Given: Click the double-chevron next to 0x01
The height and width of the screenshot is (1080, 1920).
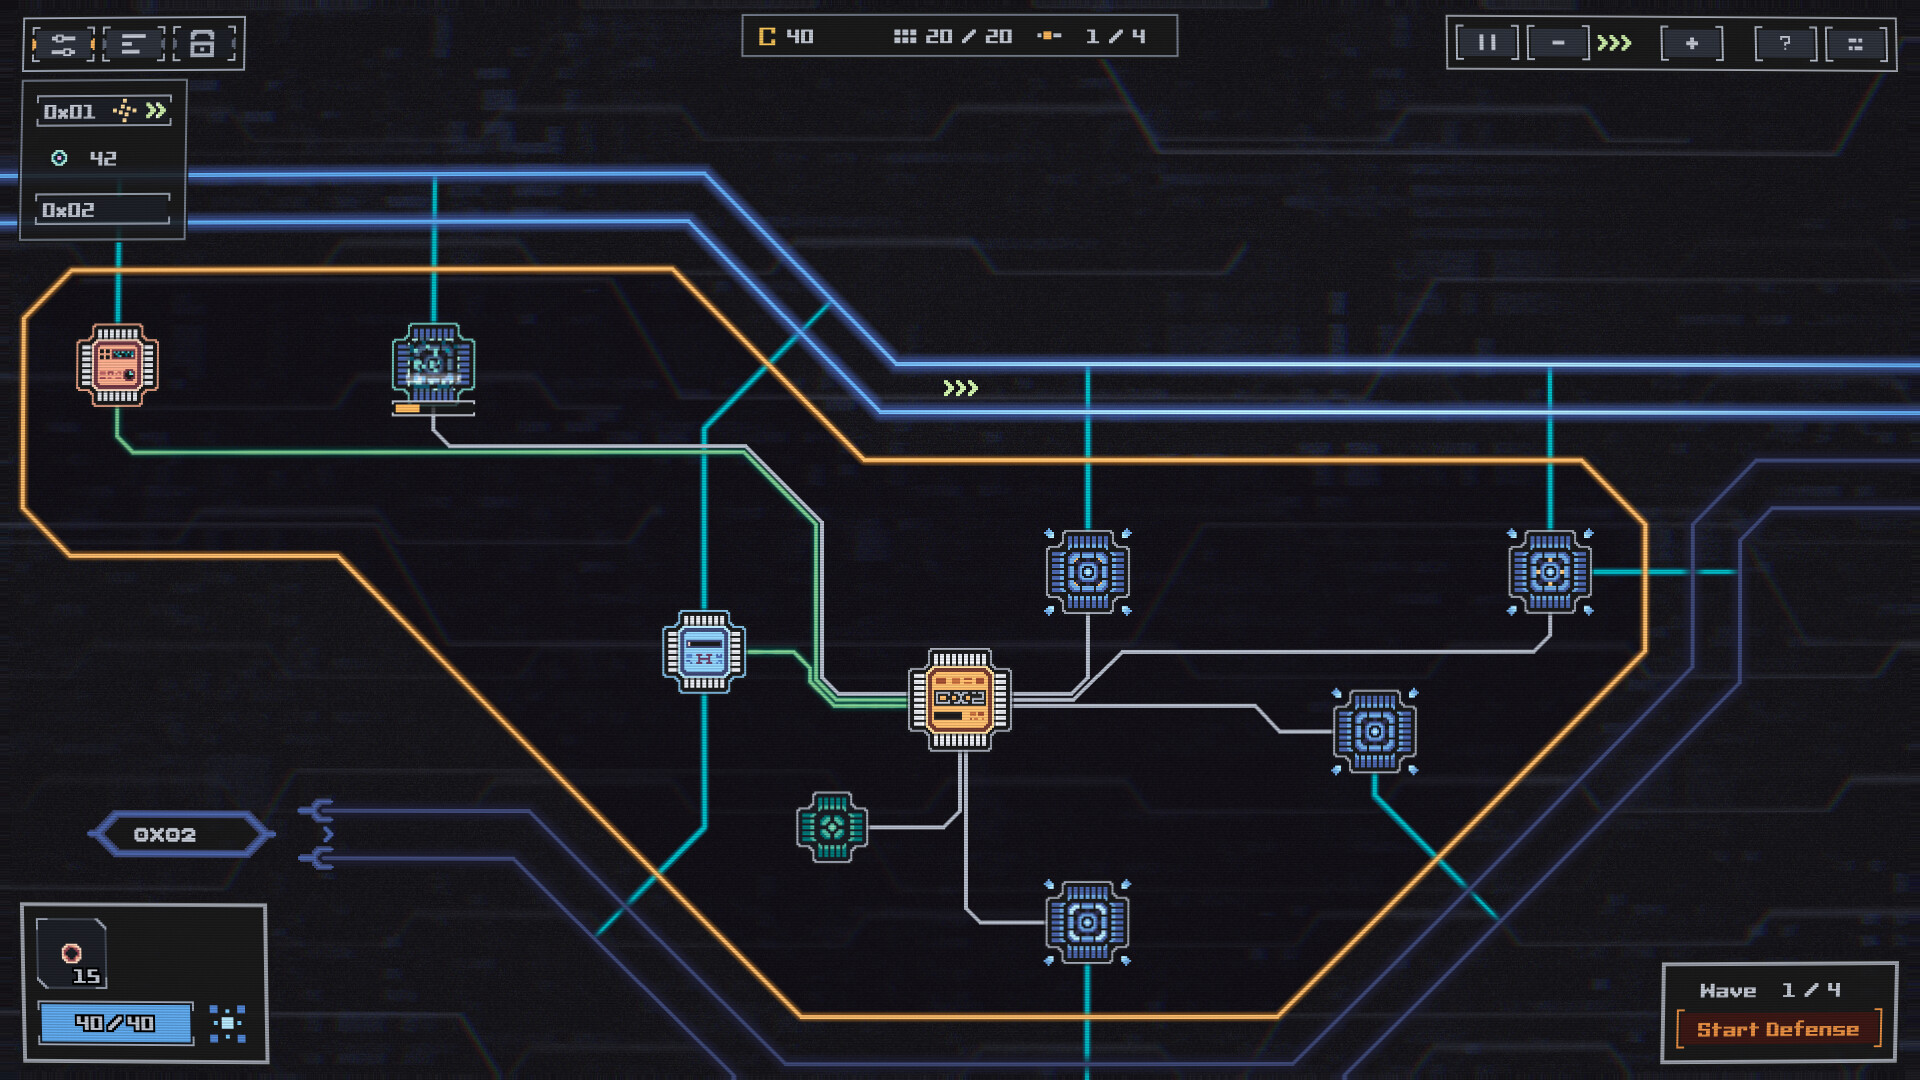Looking at the screenshot, I should point(156,110).
